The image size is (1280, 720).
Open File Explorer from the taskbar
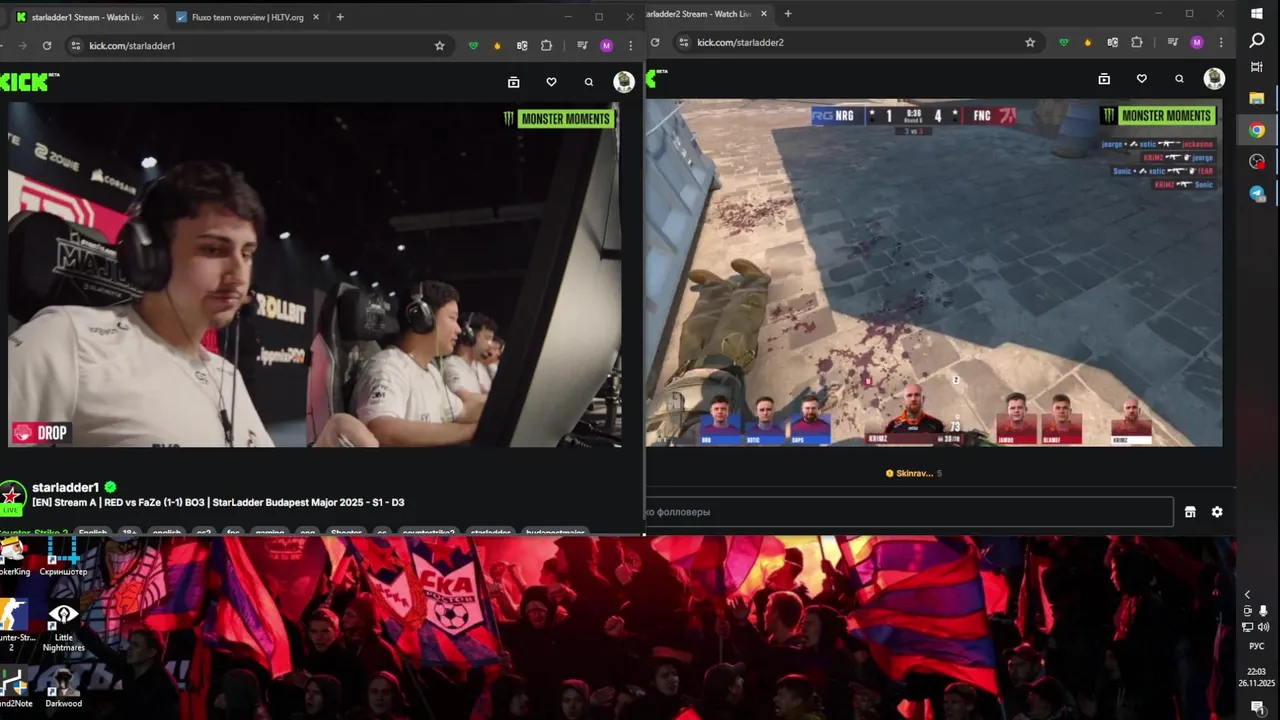(1257, 98)
